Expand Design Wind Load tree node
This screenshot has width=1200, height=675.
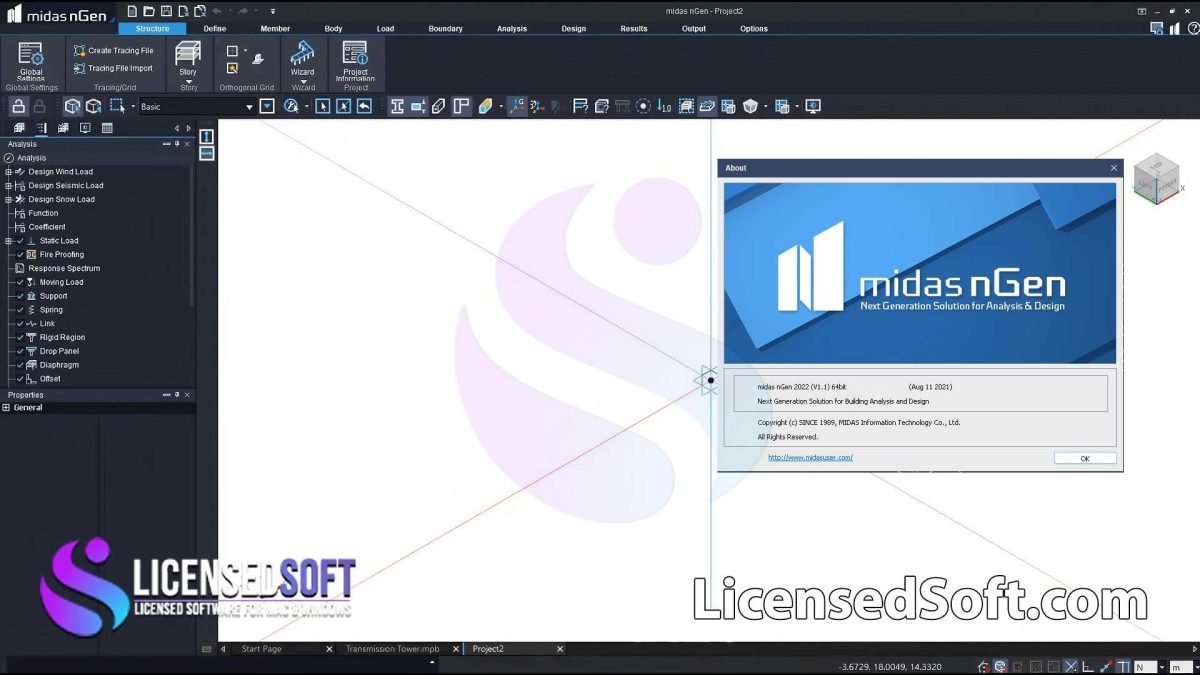click(x=8, y=172)
